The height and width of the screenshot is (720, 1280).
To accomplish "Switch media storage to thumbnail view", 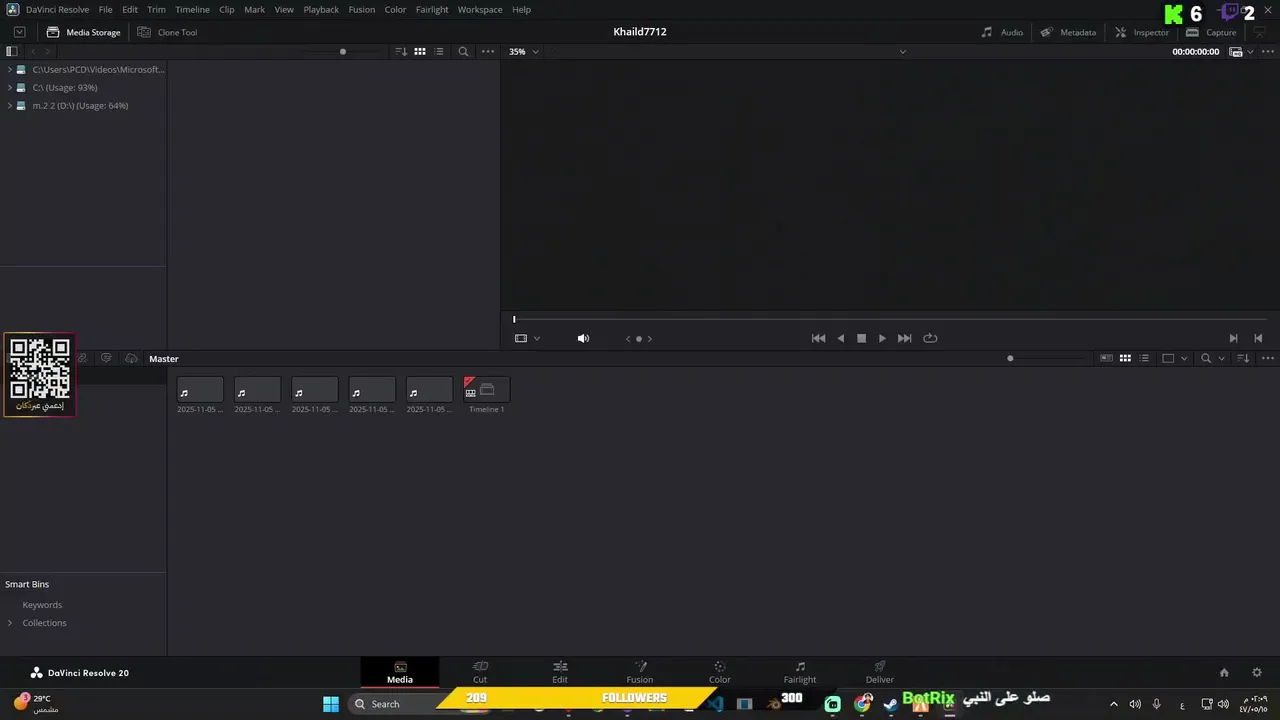I will coord(420,51).
